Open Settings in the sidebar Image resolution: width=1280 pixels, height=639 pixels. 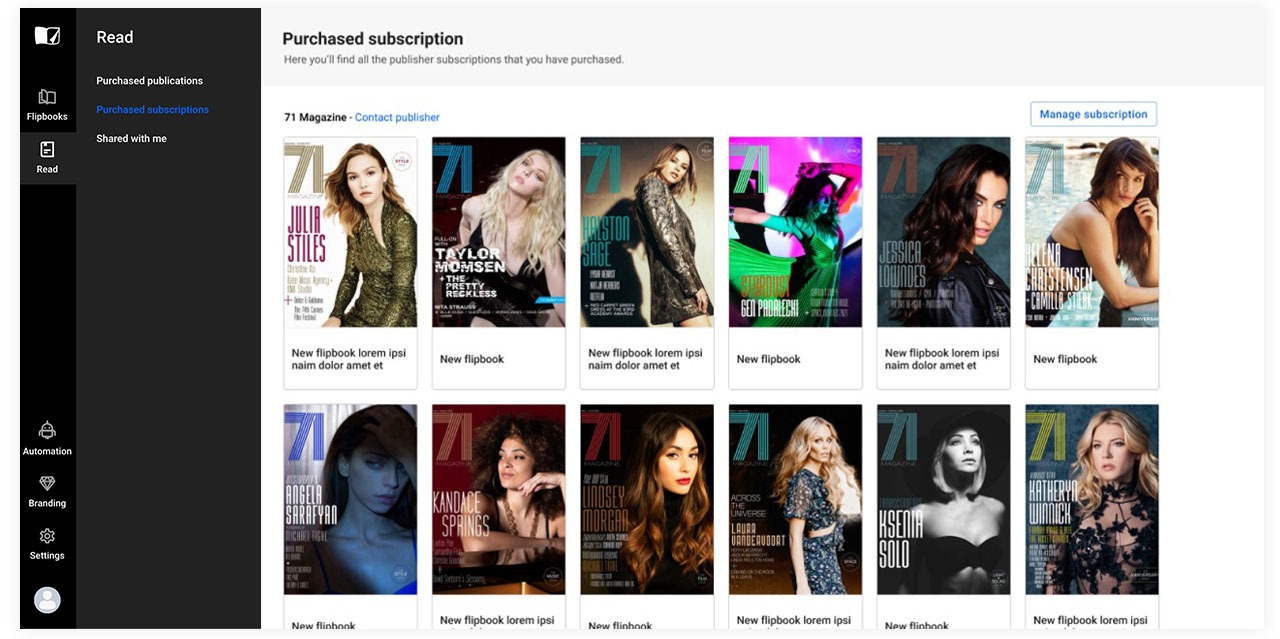click(47, 544)
